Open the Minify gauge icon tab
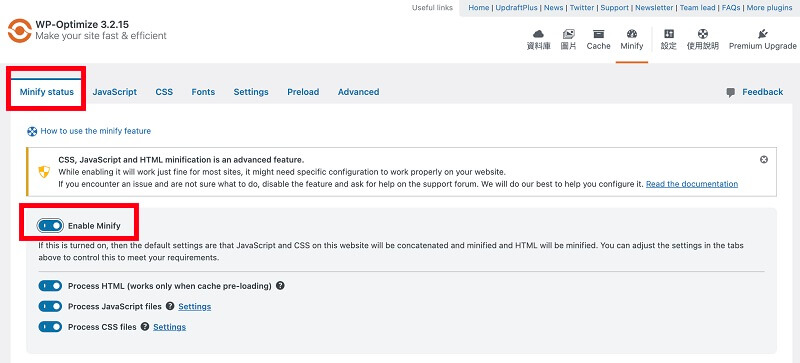Screen dimensions: 800x363 (632, 34)
